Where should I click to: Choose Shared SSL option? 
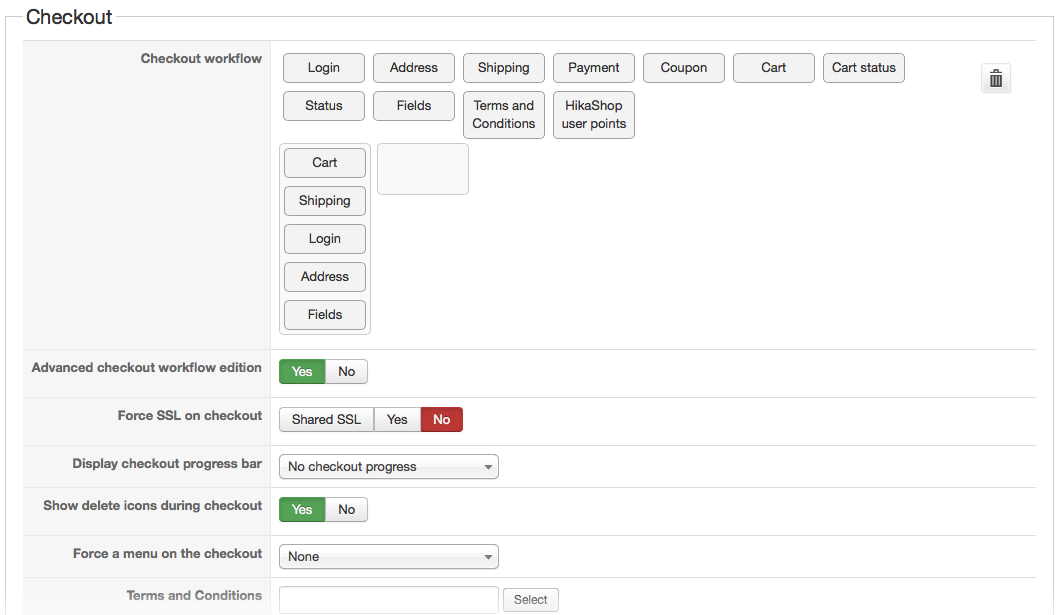pos(326,420)
